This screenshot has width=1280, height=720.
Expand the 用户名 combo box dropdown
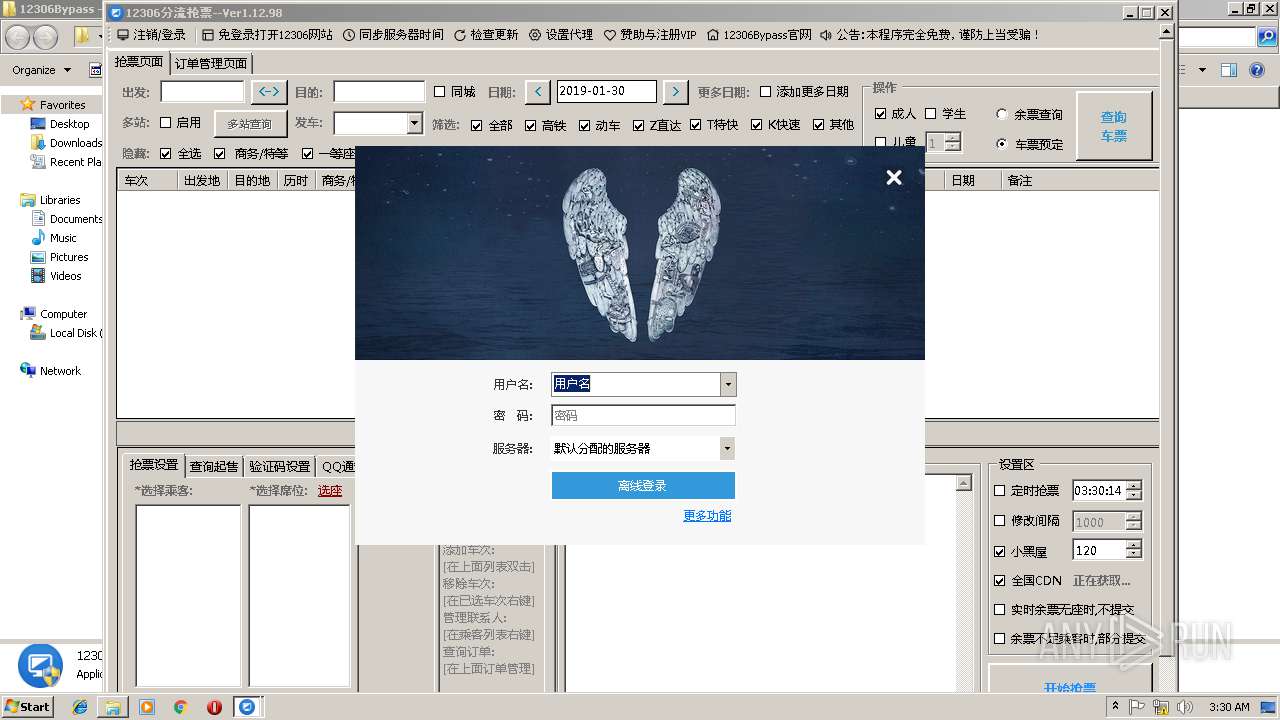[728, 384]
